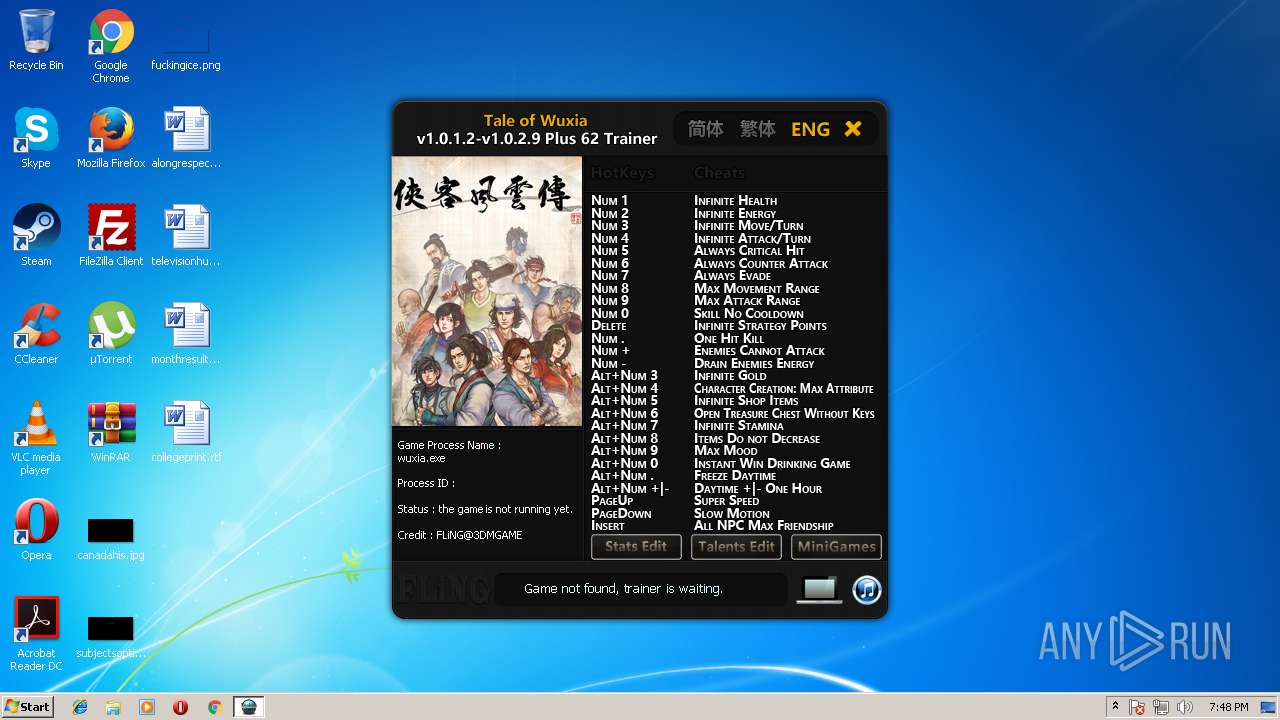
Task: Click the Delete hotkey label
Action: tap(609, 326)
